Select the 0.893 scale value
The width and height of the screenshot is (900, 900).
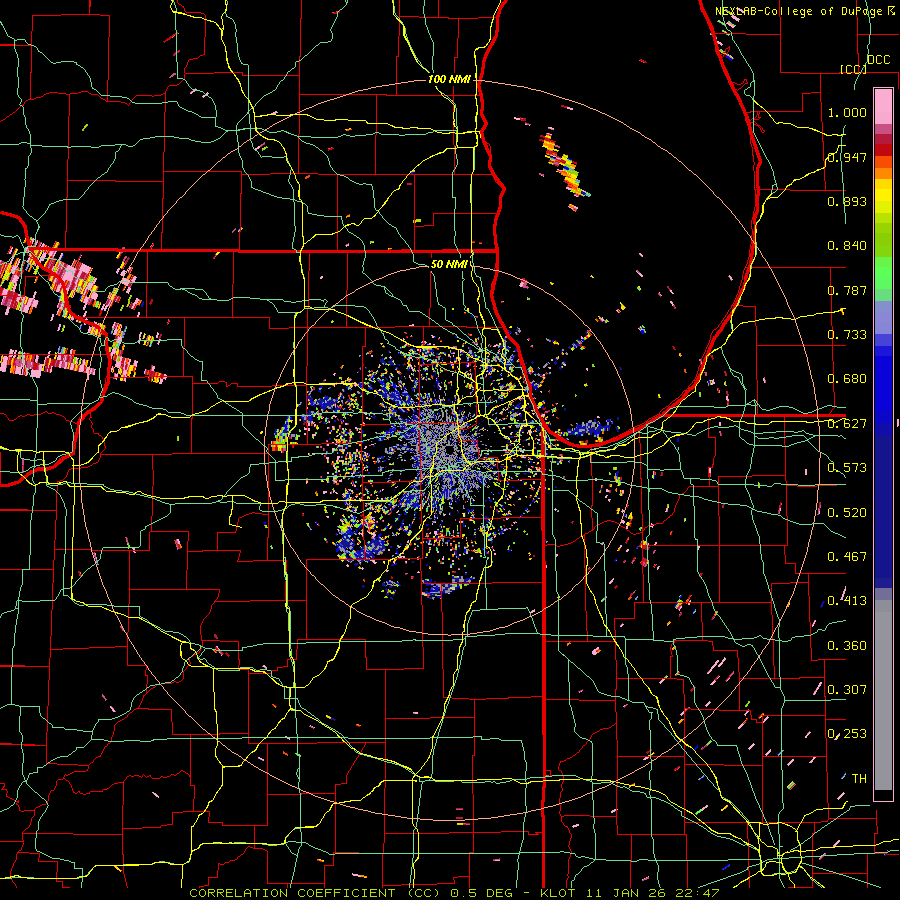[847, 201]
